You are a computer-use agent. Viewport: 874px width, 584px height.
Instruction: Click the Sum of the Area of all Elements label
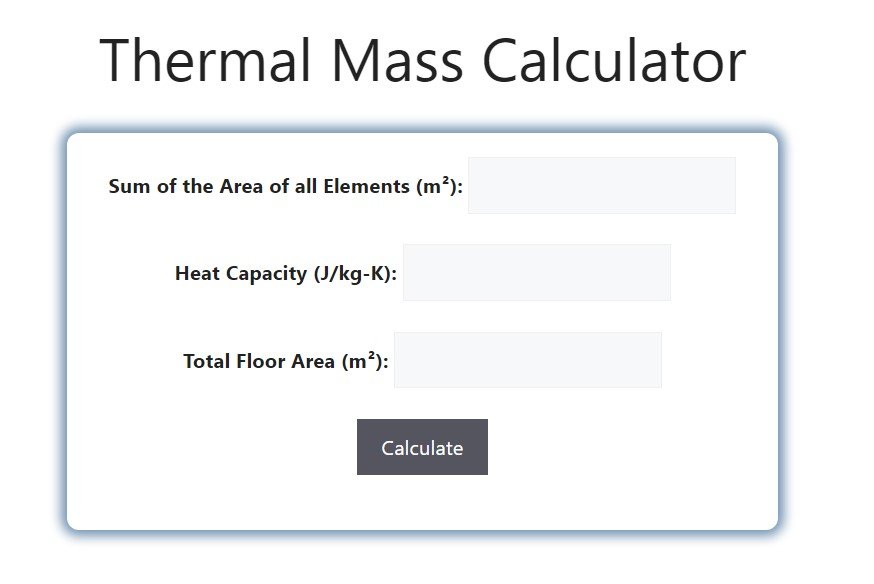(x=284, y=185)
